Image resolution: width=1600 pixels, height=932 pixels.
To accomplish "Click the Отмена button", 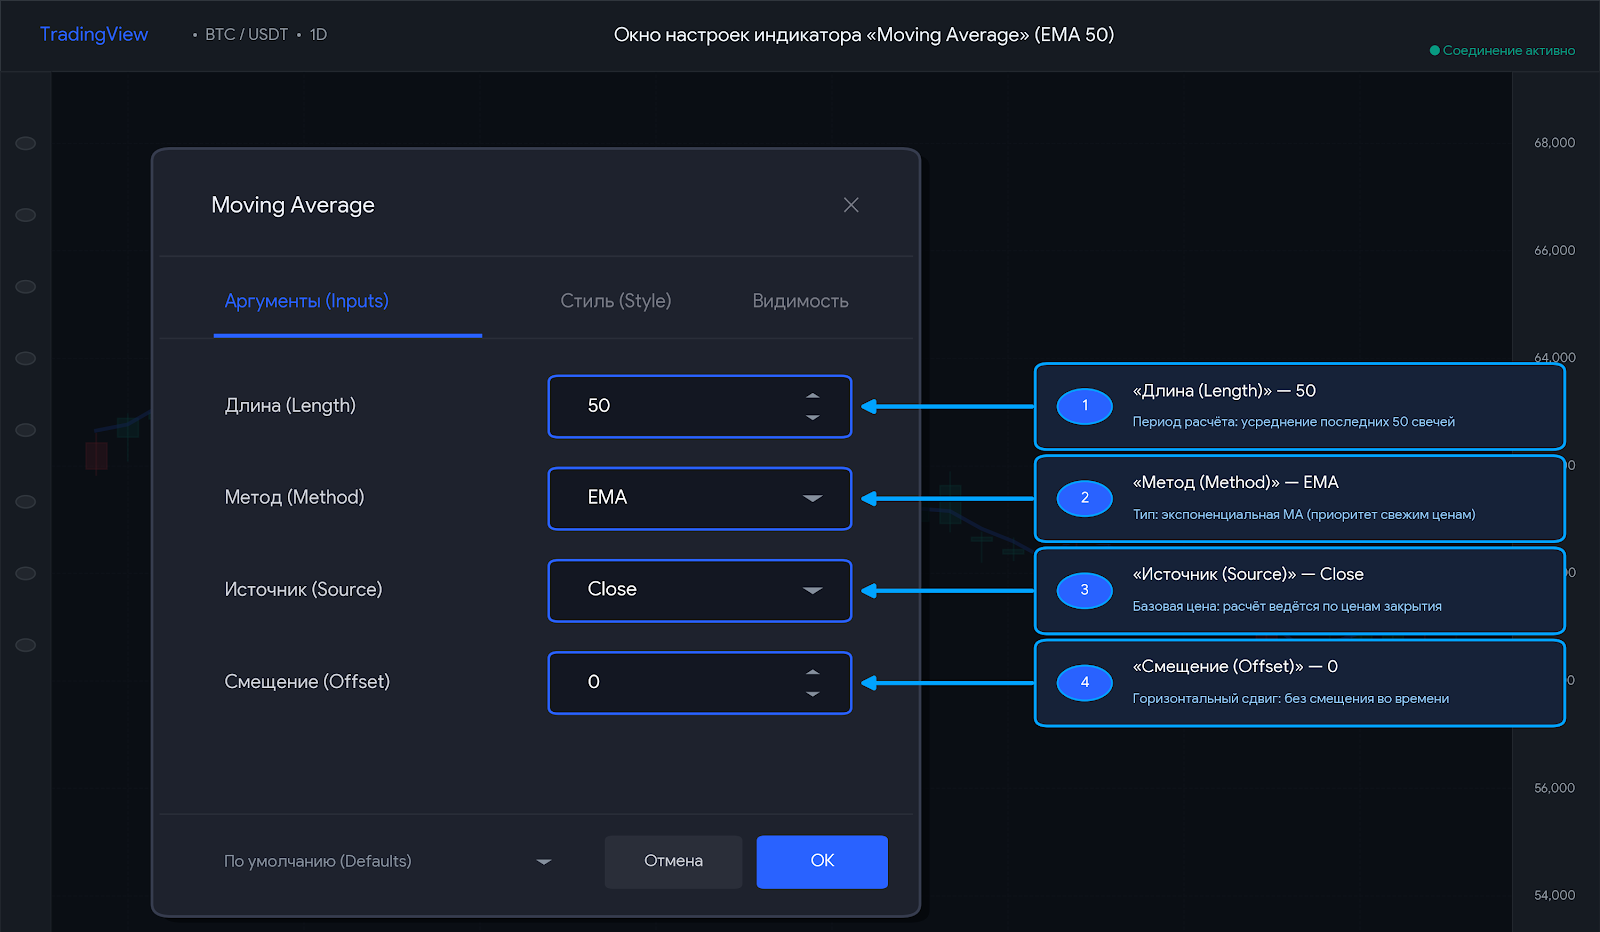I will point(673,861).
